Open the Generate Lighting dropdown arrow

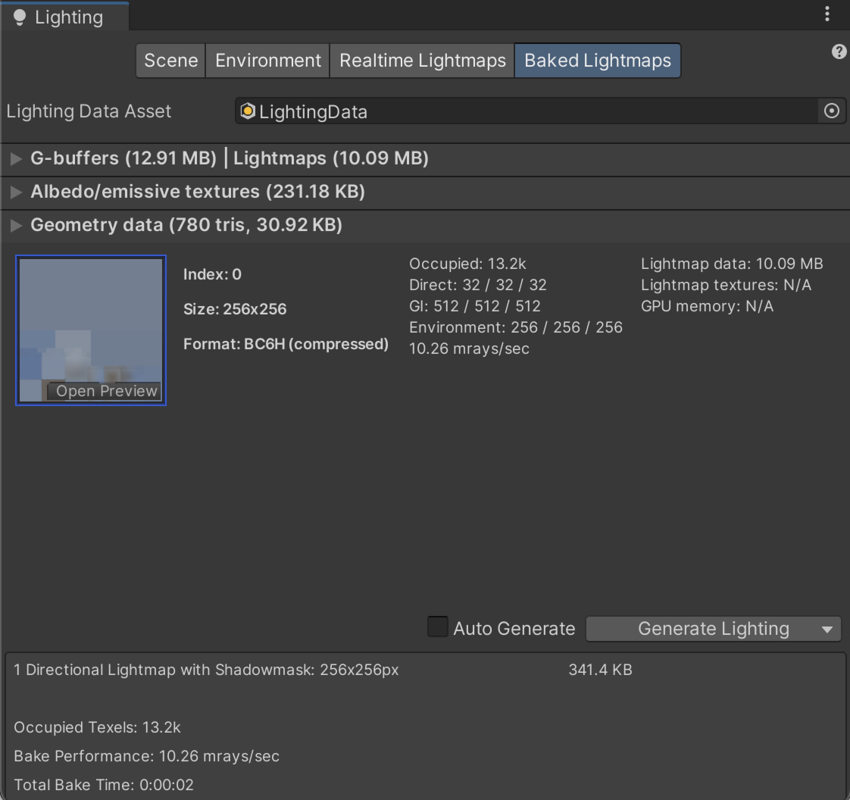827,629
